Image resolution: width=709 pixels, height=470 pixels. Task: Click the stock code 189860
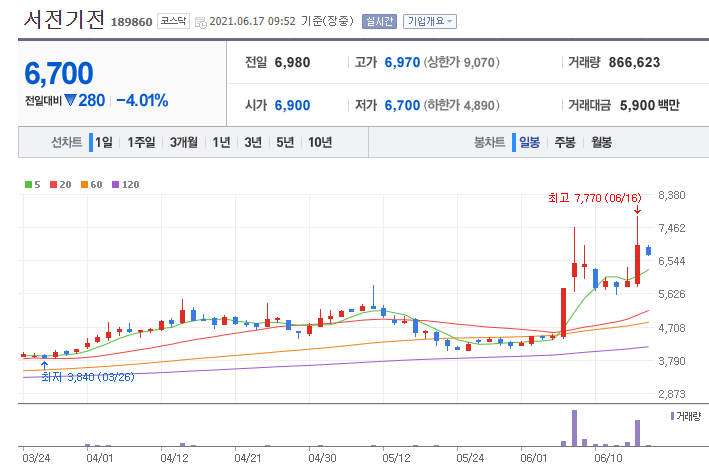tap(132, 22)
